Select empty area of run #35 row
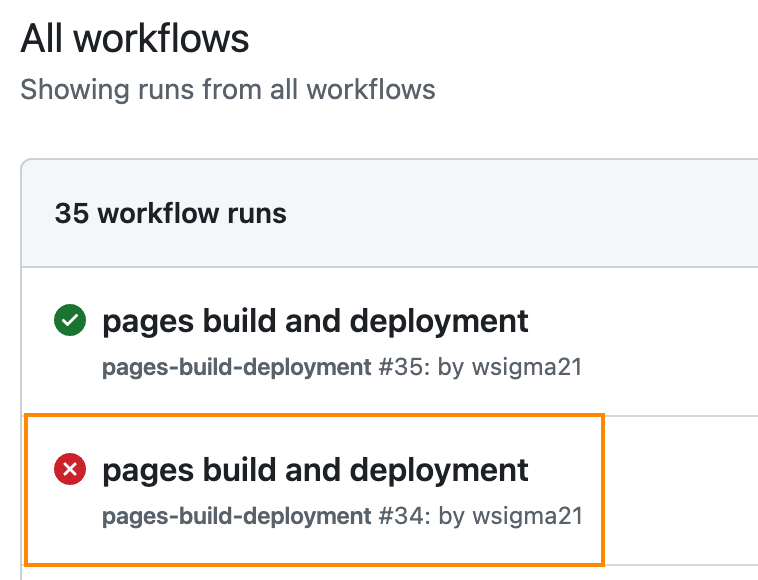Viewport: 758px width, 580px height. (x=667, y=341)
